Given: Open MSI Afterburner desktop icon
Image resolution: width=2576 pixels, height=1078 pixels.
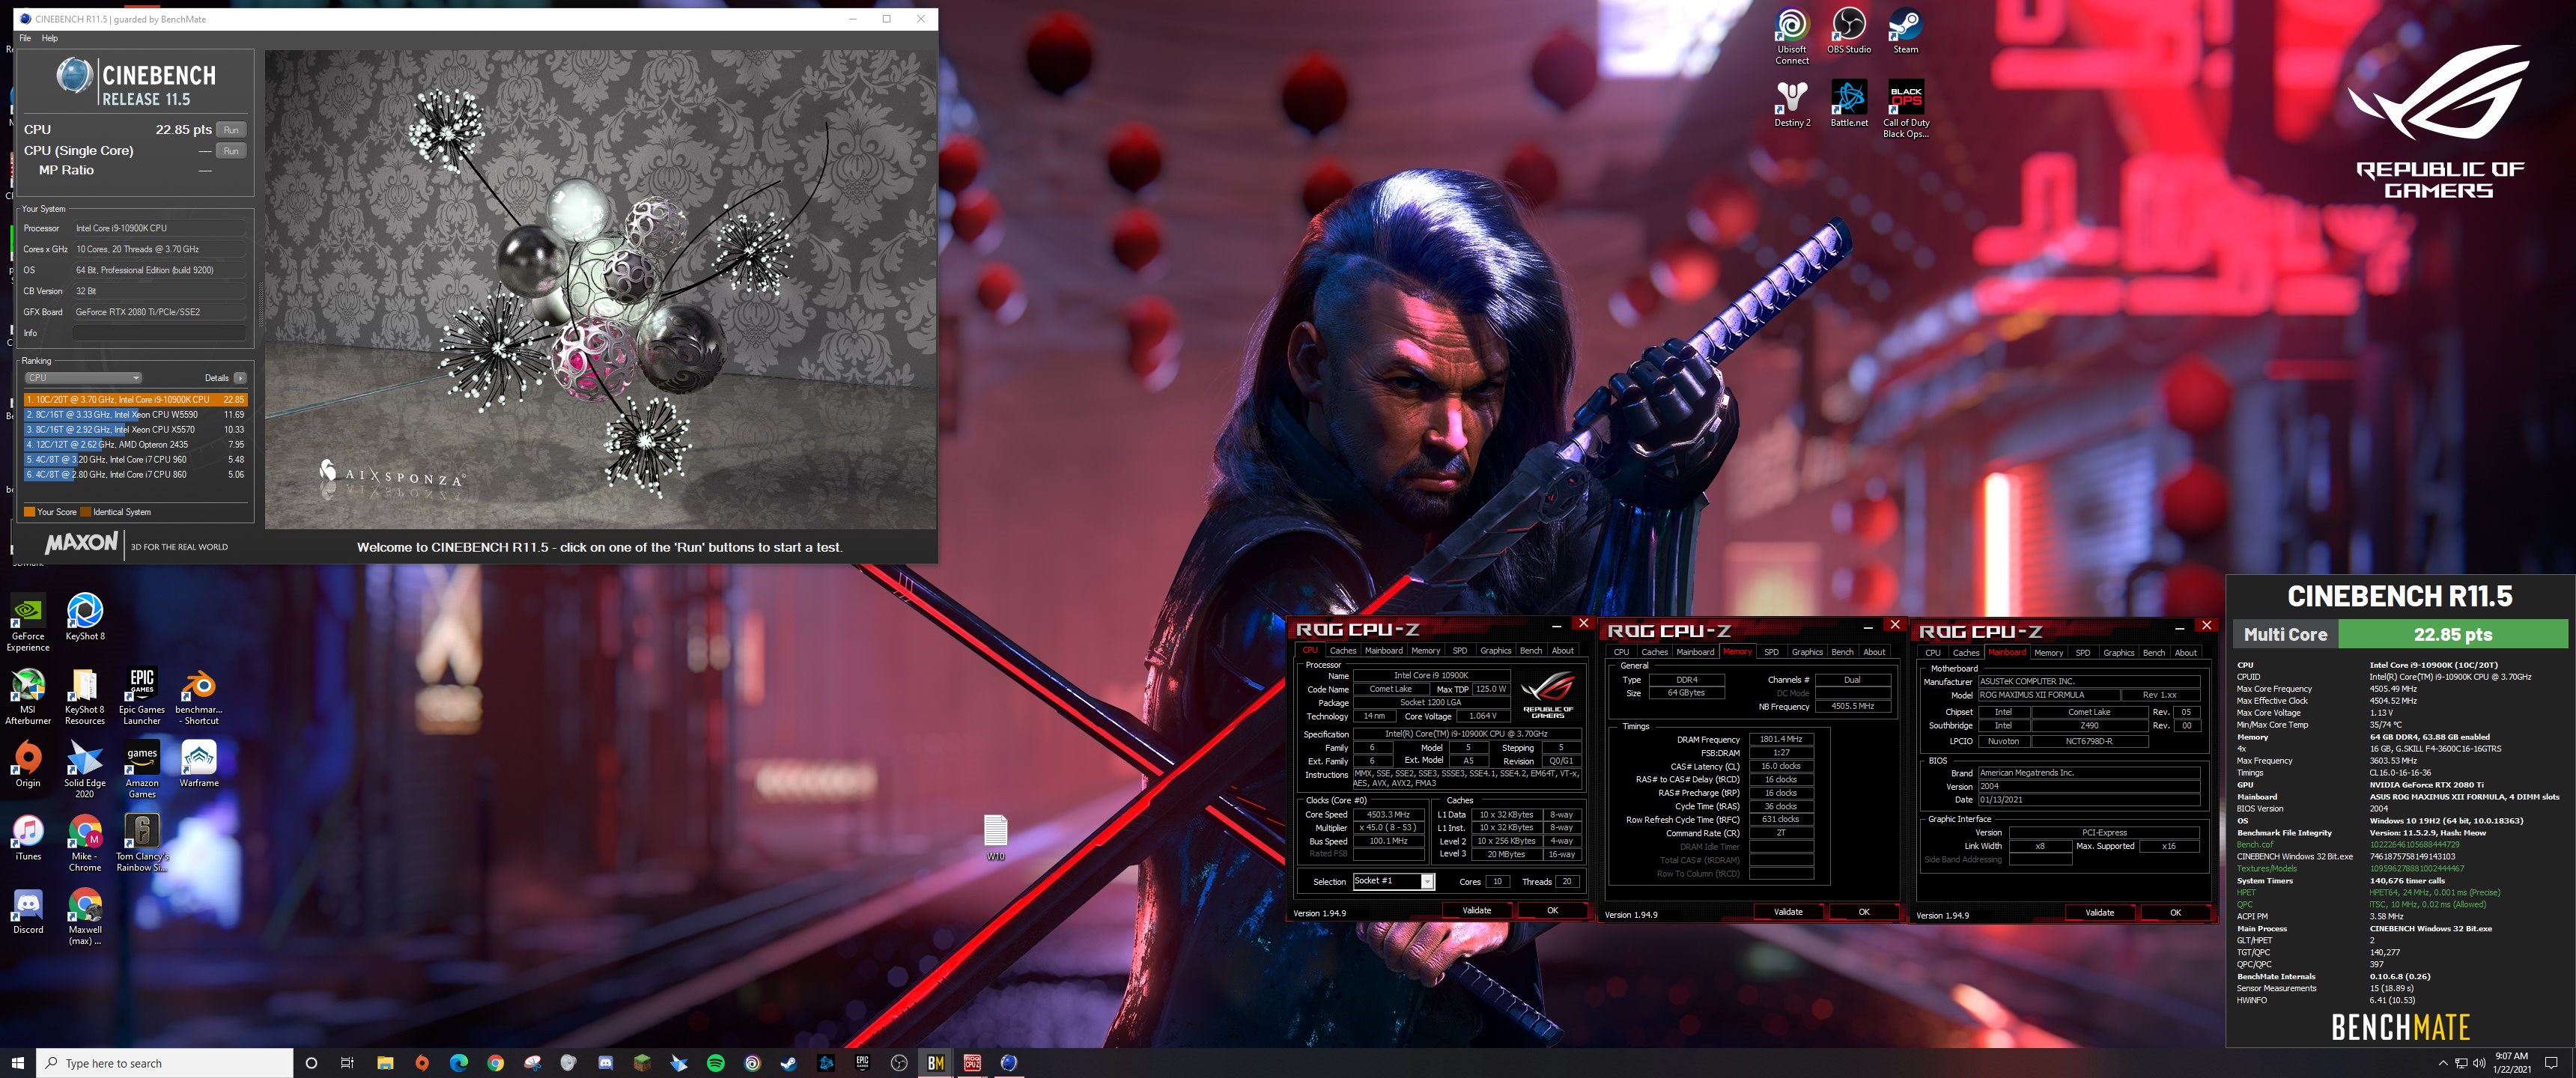Looking at the screenshot, I should (x=28, y=696).
